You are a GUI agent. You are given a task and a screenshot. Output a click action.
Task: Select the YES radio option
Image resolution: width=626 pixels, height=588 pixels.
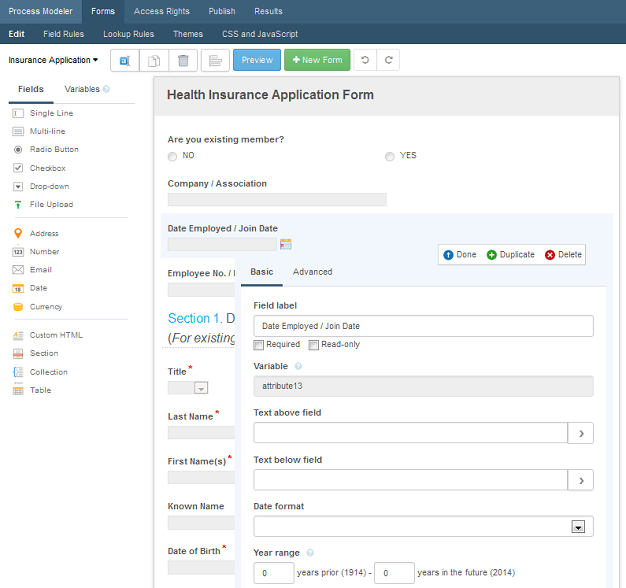tap(390, 156)
